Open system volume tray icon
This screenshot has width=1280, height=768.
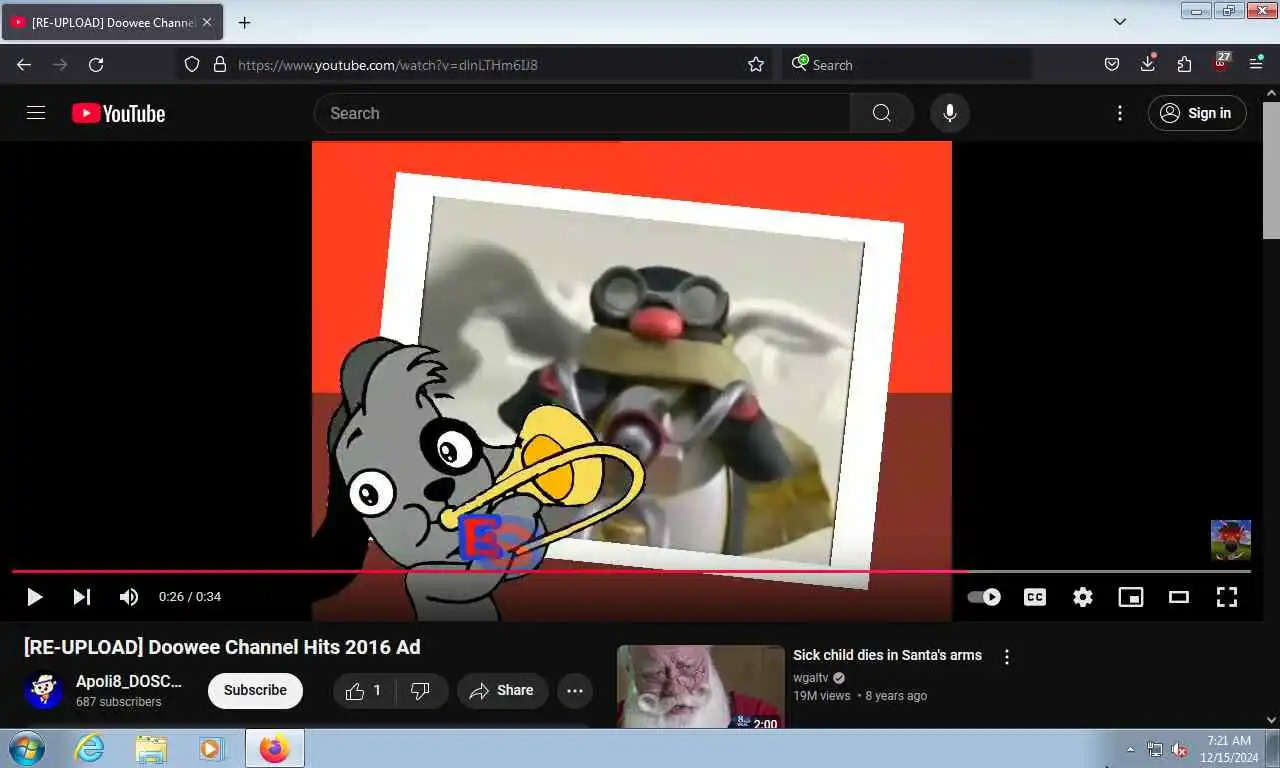point(1180,749)
